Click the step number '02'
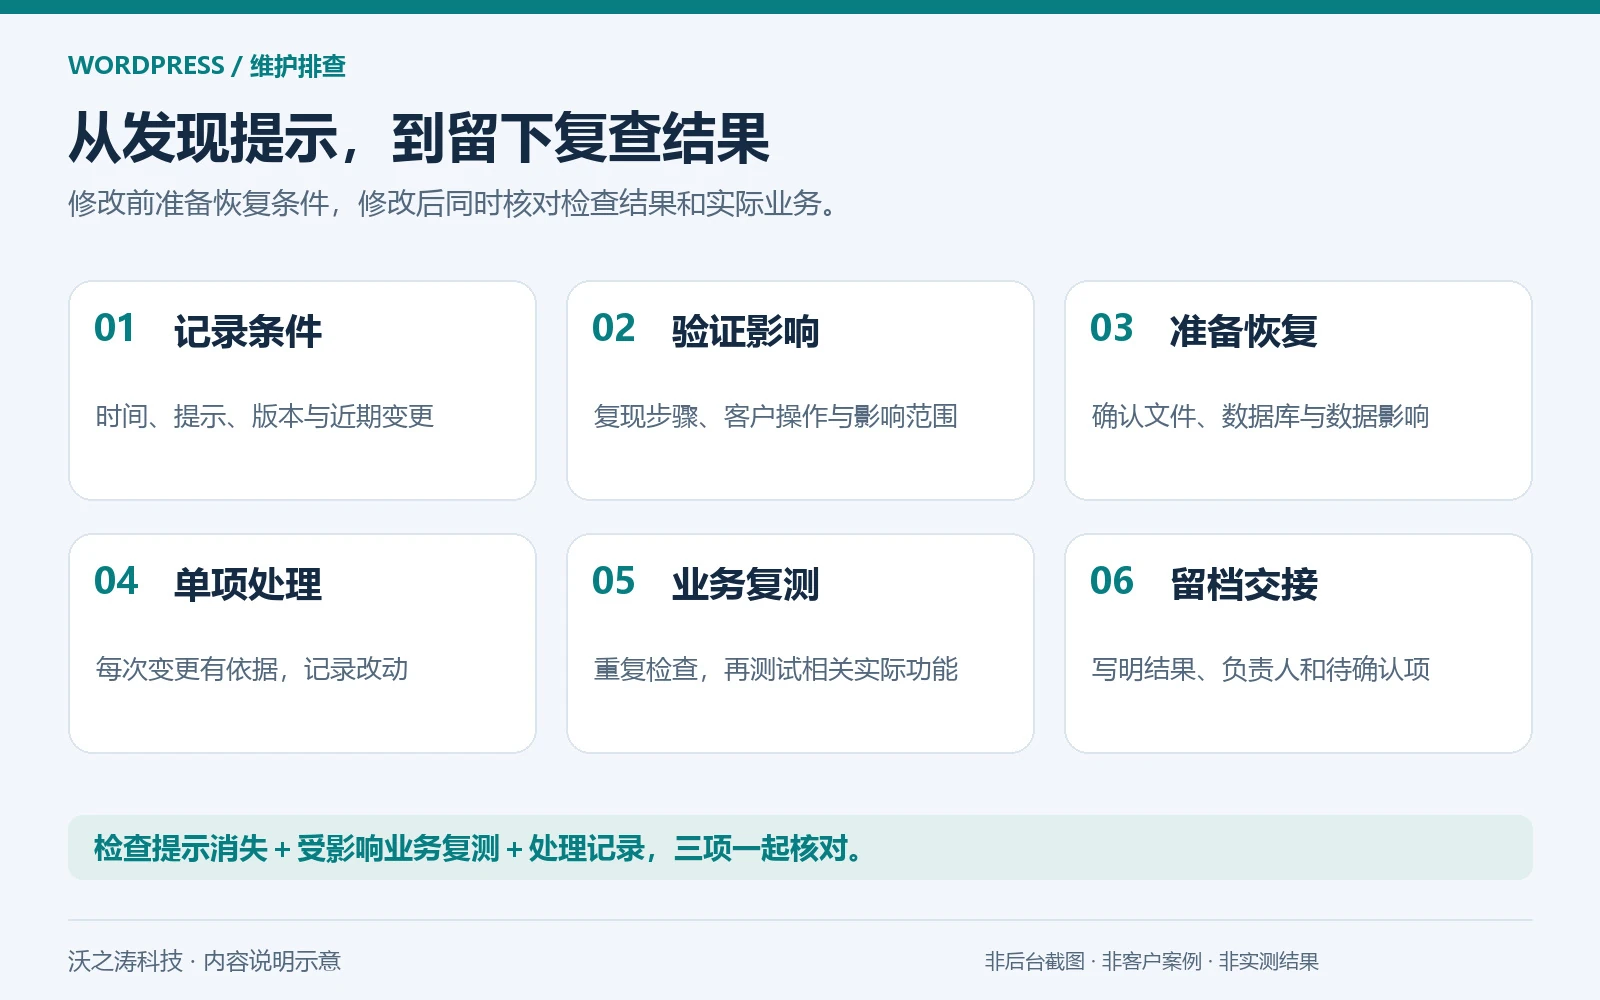Viewport: 1600px width, 1000px height. click(x=613, y=328)
